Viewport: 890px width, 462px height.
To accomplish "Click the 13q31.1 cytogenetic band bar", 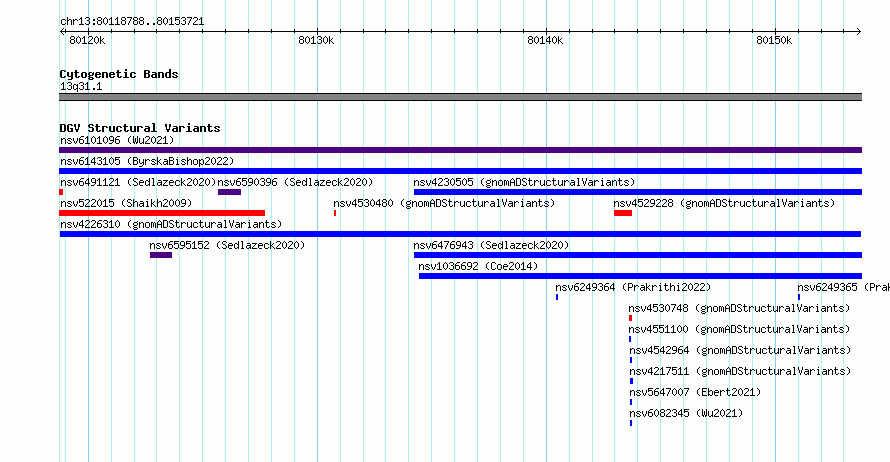I will coord(460,97).
